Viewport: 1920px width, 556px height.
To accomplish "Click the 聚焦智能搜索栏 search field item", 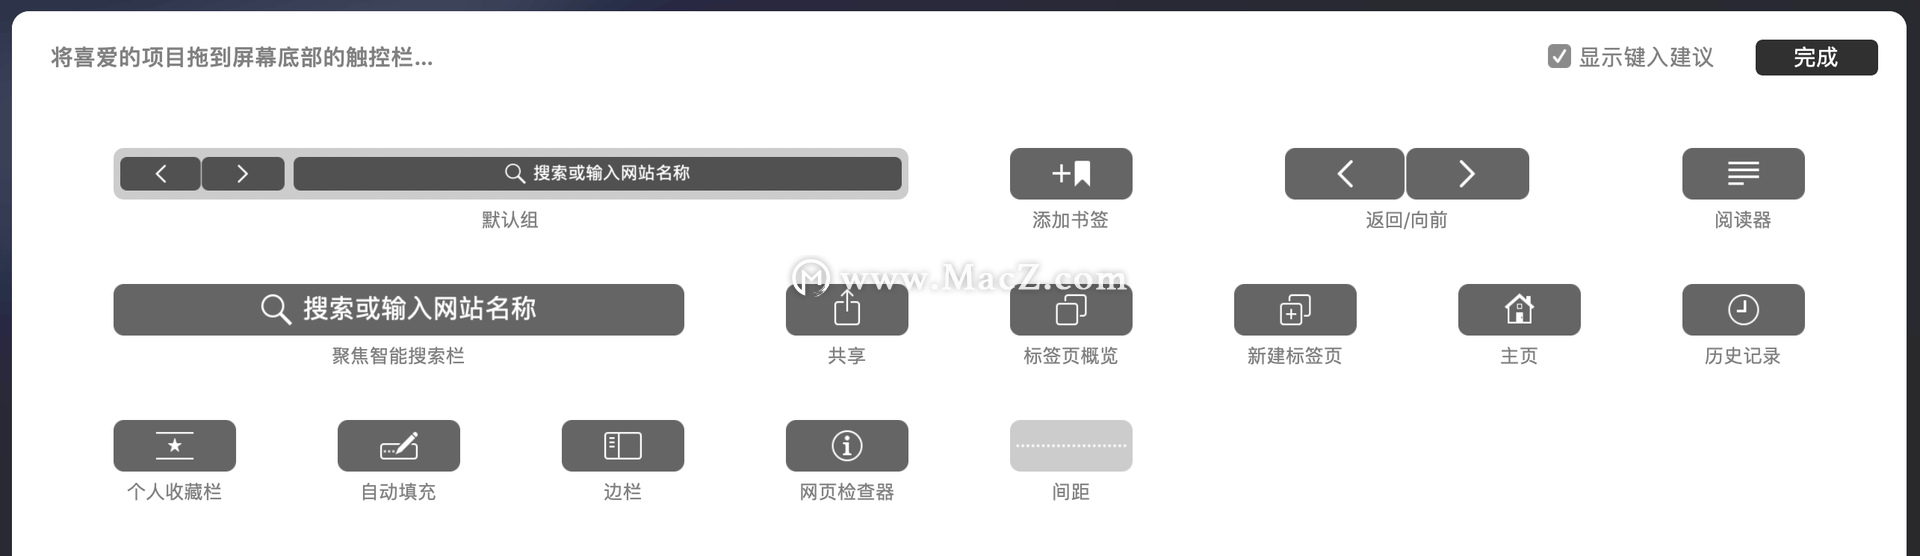I will tap(399, 310).
